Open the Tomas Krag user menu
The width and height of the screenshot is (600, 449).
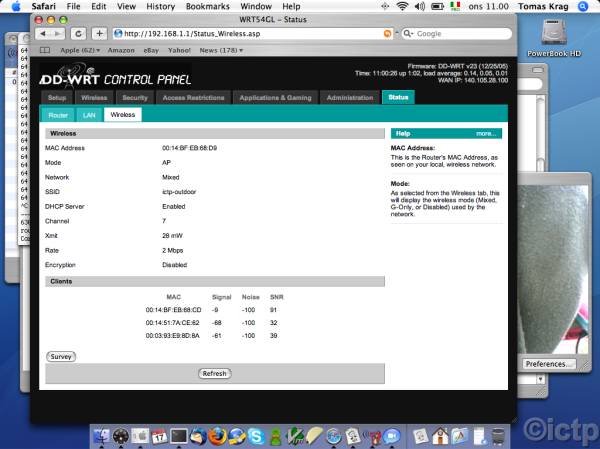[x=543, y=6]
